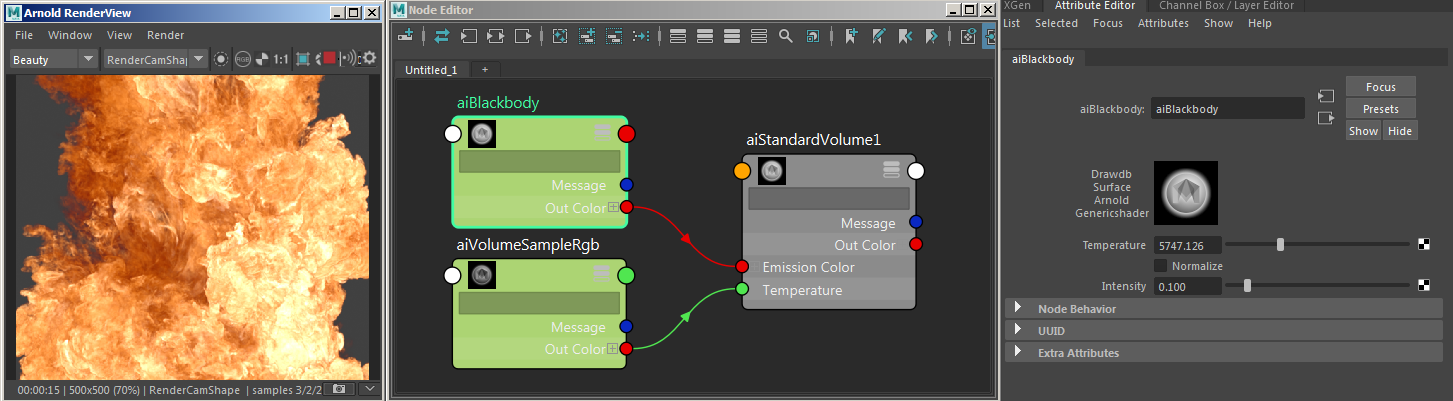Set nodes to simple view mode icon
This screenshot has width=1453, height=401.
(x=678, y=36)
